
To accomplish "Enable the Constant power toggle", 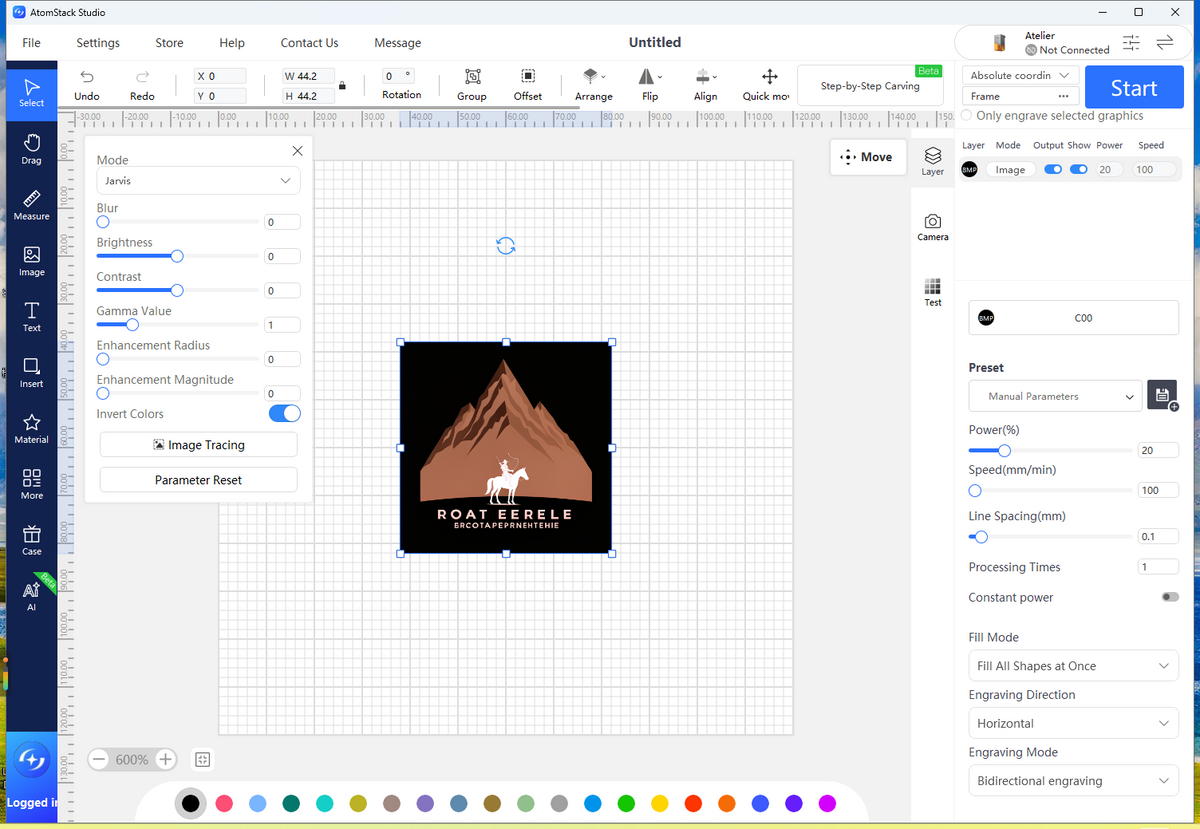I will coord(1169,597).
